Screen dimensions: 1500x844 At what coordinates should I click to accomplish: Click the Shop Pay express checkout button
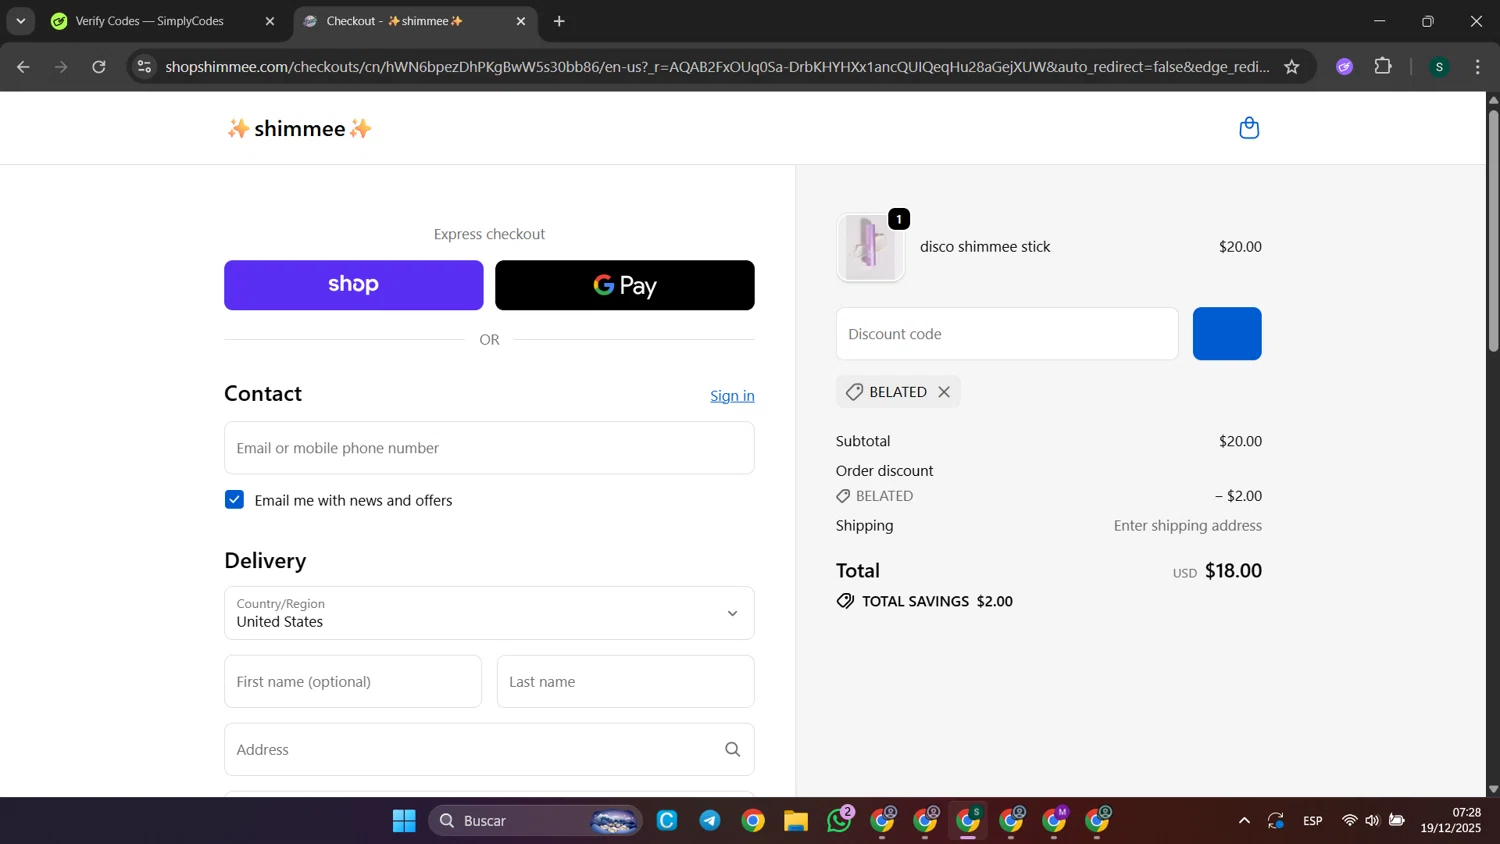coord(353,285)
